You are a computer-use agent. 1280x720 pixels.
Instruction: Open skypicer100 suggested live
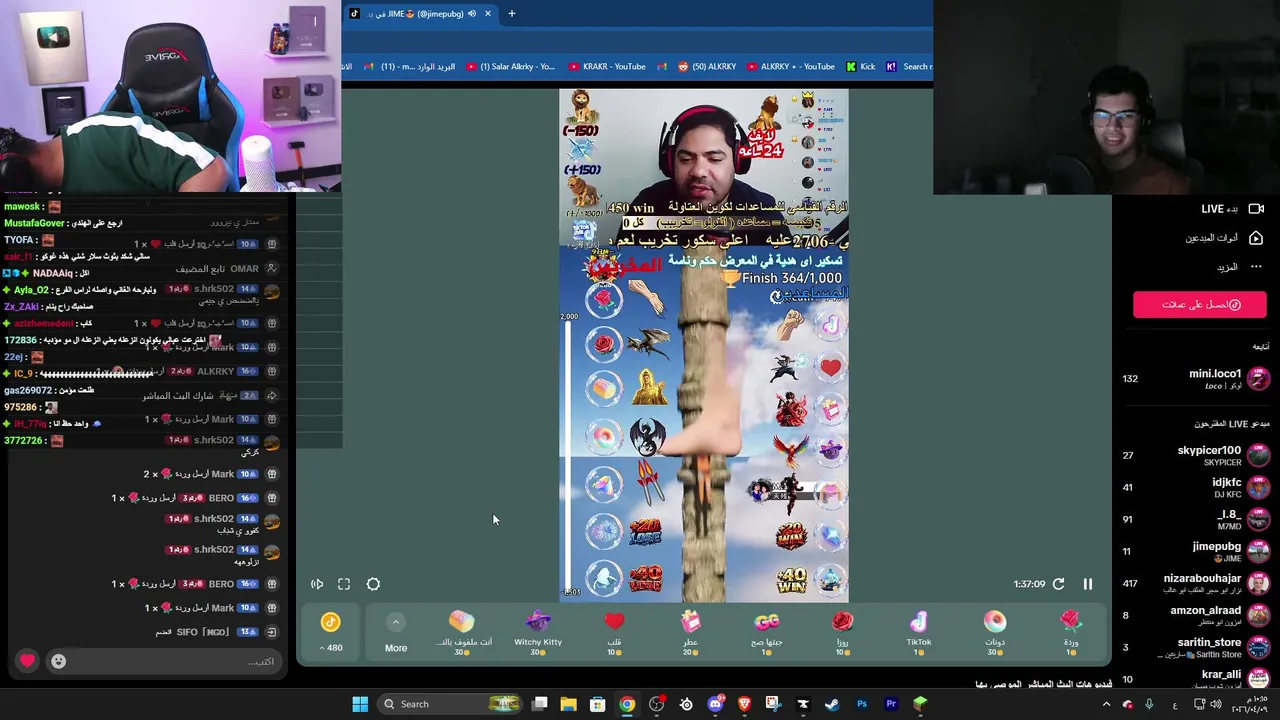1195,455
